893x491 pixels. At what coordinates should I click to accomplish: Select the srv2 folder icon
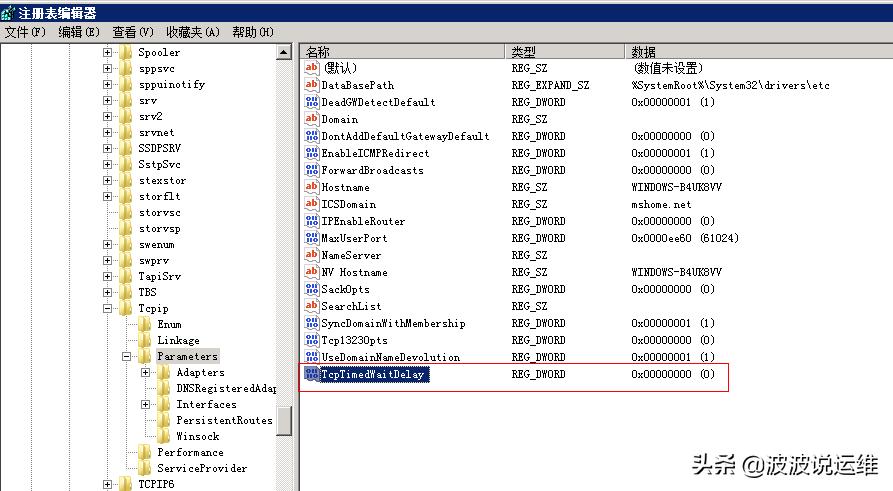tap(126, 116)
